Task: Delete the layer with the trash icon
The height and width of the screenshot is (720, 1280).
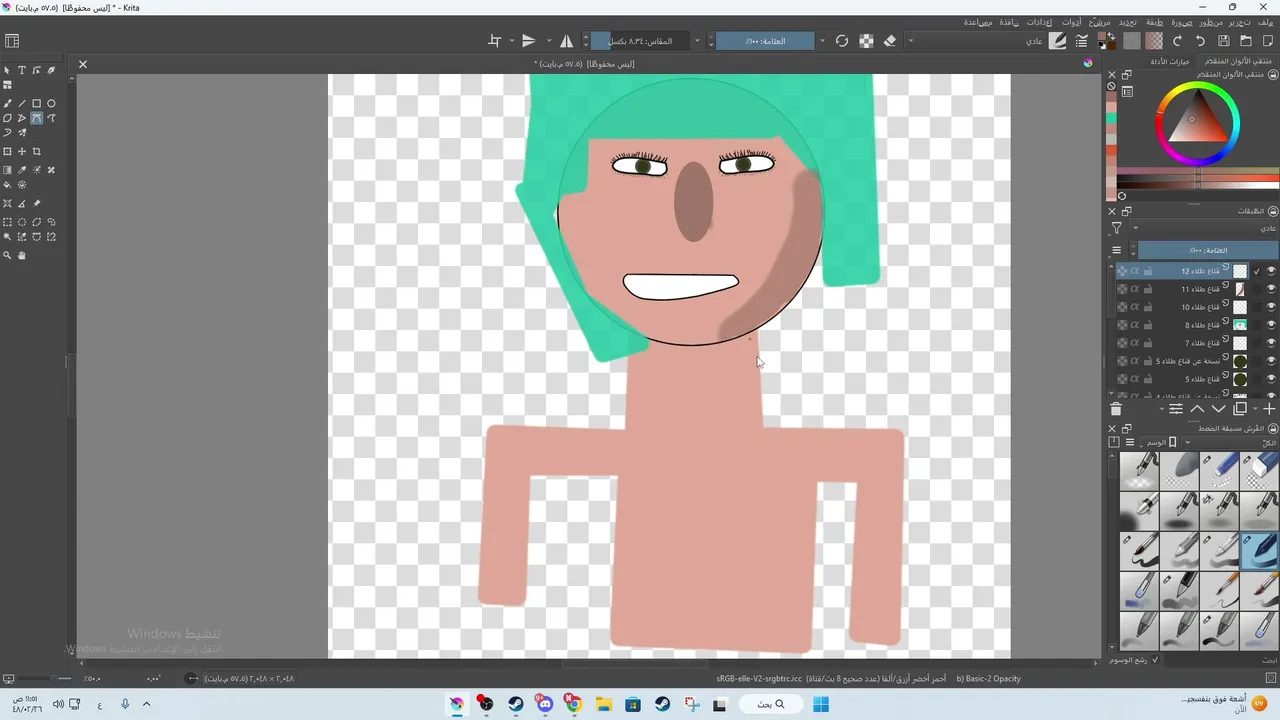Action: pyautogui.click(x=1117, y=409)
